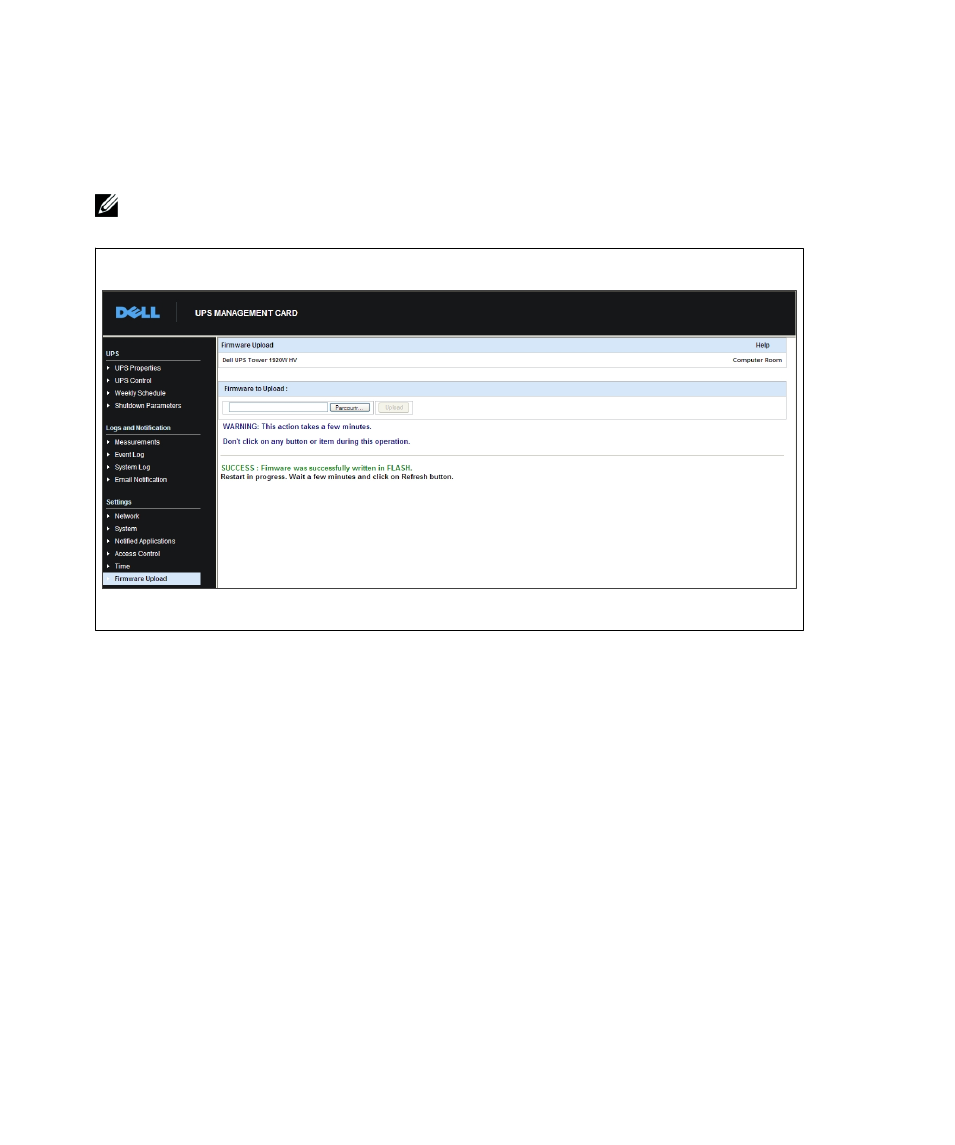Click the Dell logo in header

tap(137, 313)
